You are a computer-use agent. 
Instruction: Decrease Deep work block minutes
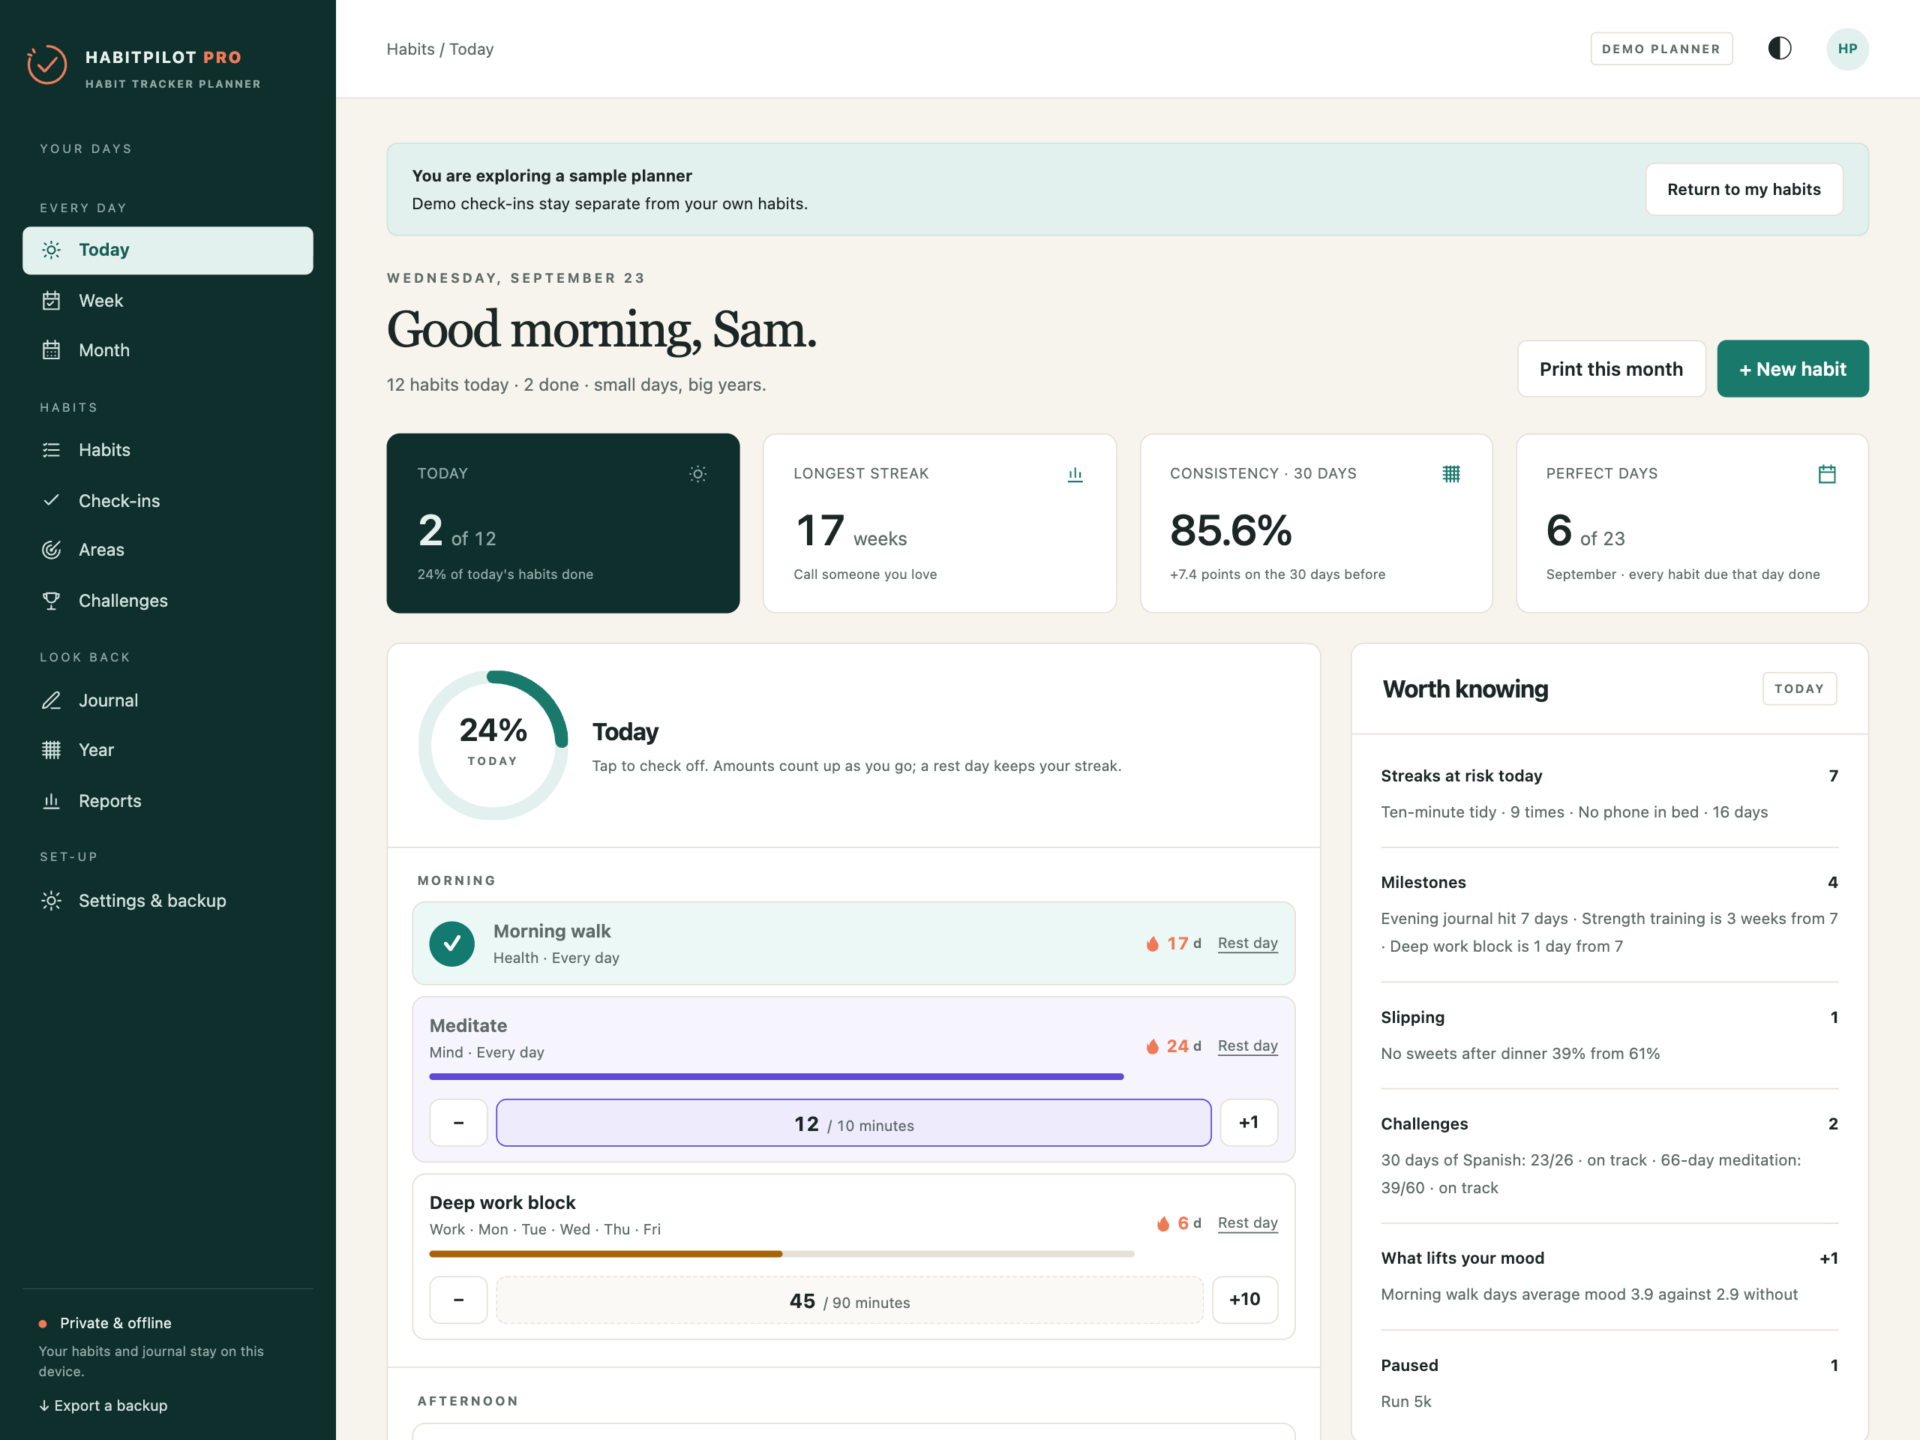click(458, 1300)
